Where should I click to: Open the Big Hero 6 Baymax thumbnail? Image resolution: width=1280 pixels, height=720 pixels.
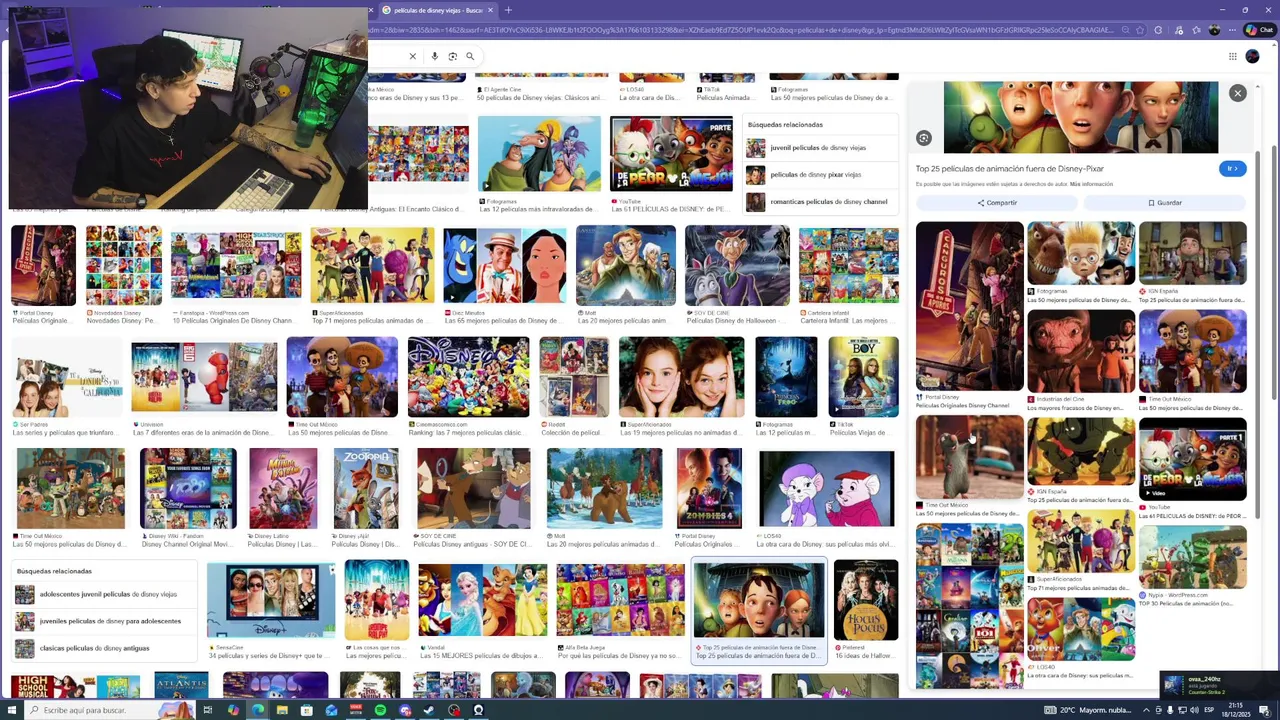point(204,377)
